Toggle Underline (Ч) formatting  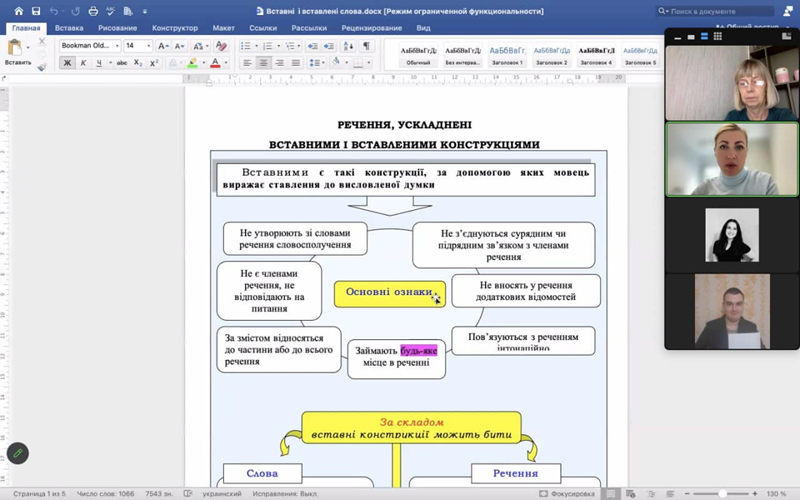click(99, 63)
